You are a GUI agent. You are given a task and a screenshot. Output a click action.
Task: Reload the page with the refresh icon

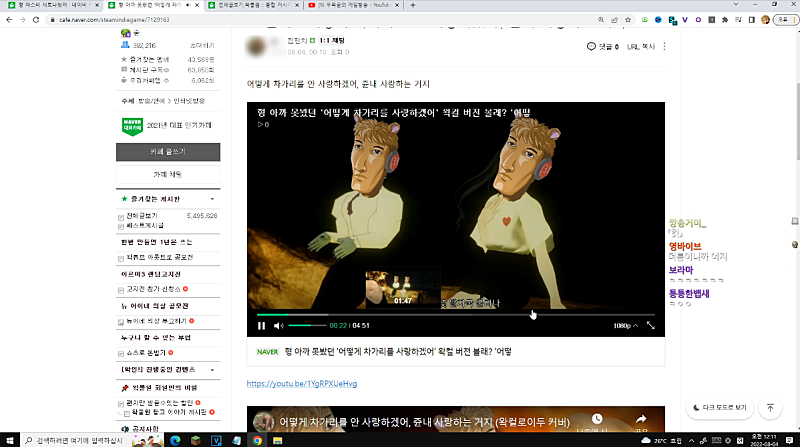pyautogui.click(x=36, y=20)
